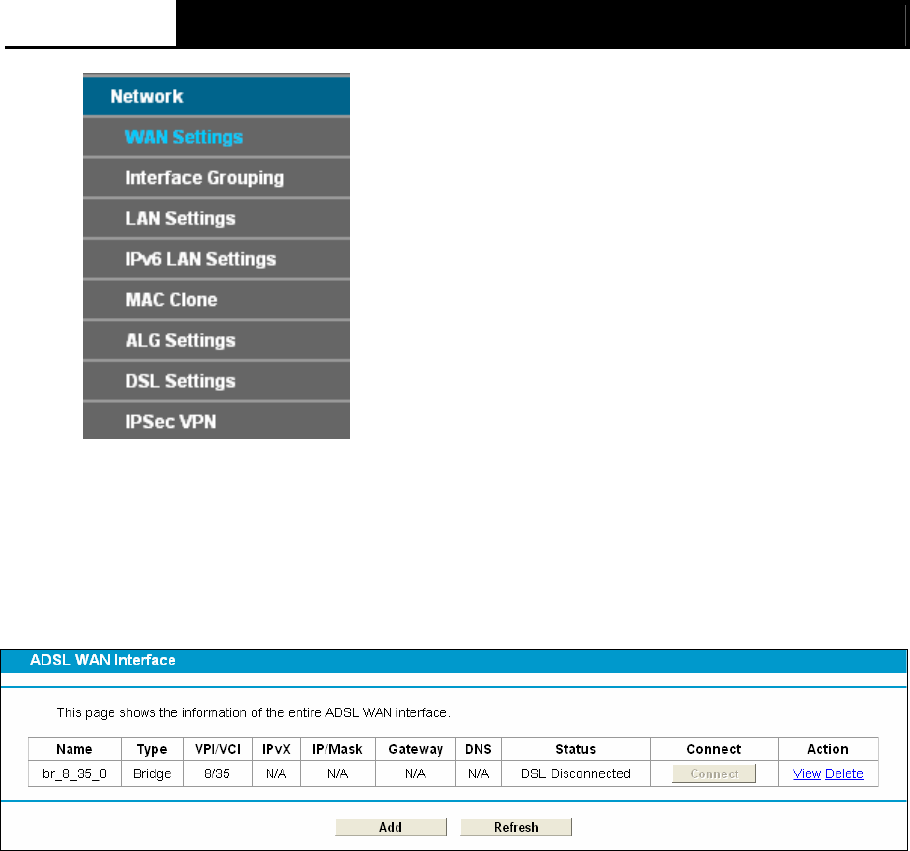View the br_8_35_0 interface details
This screenshot has height=851, width=910.
coord(807,774)
